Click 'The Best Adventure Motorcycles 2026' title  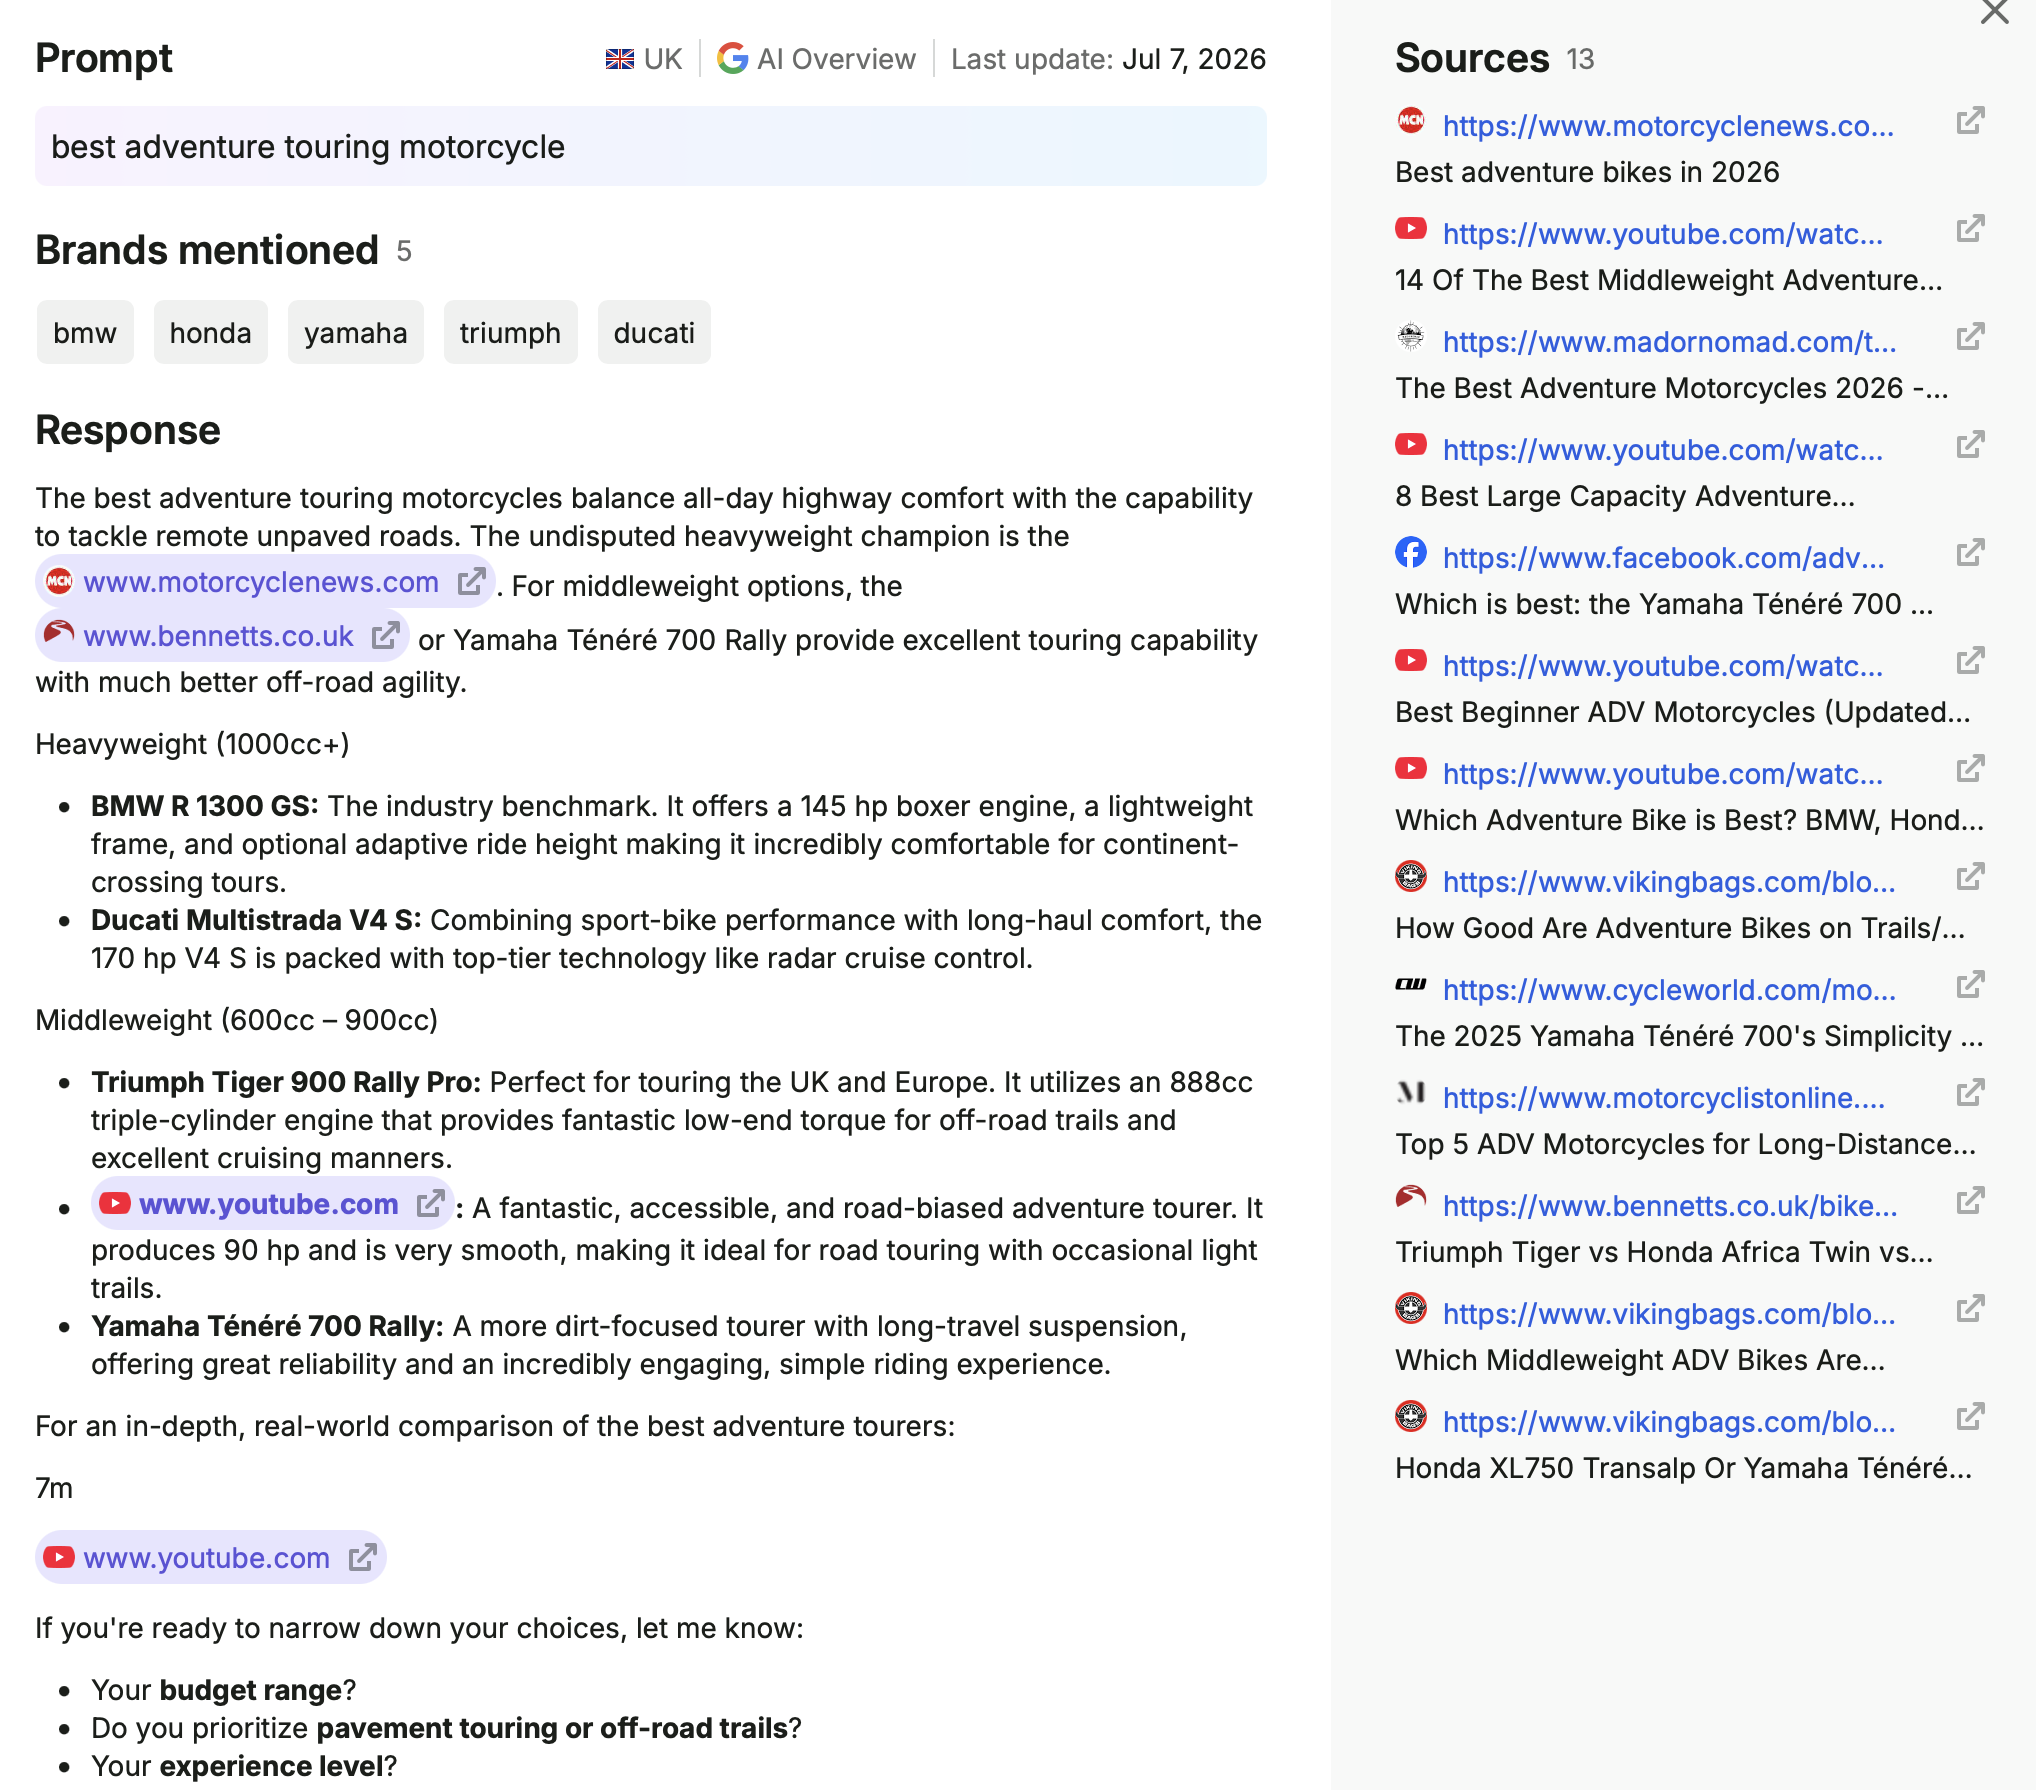pyautogui.click(x=1671, y=388)
